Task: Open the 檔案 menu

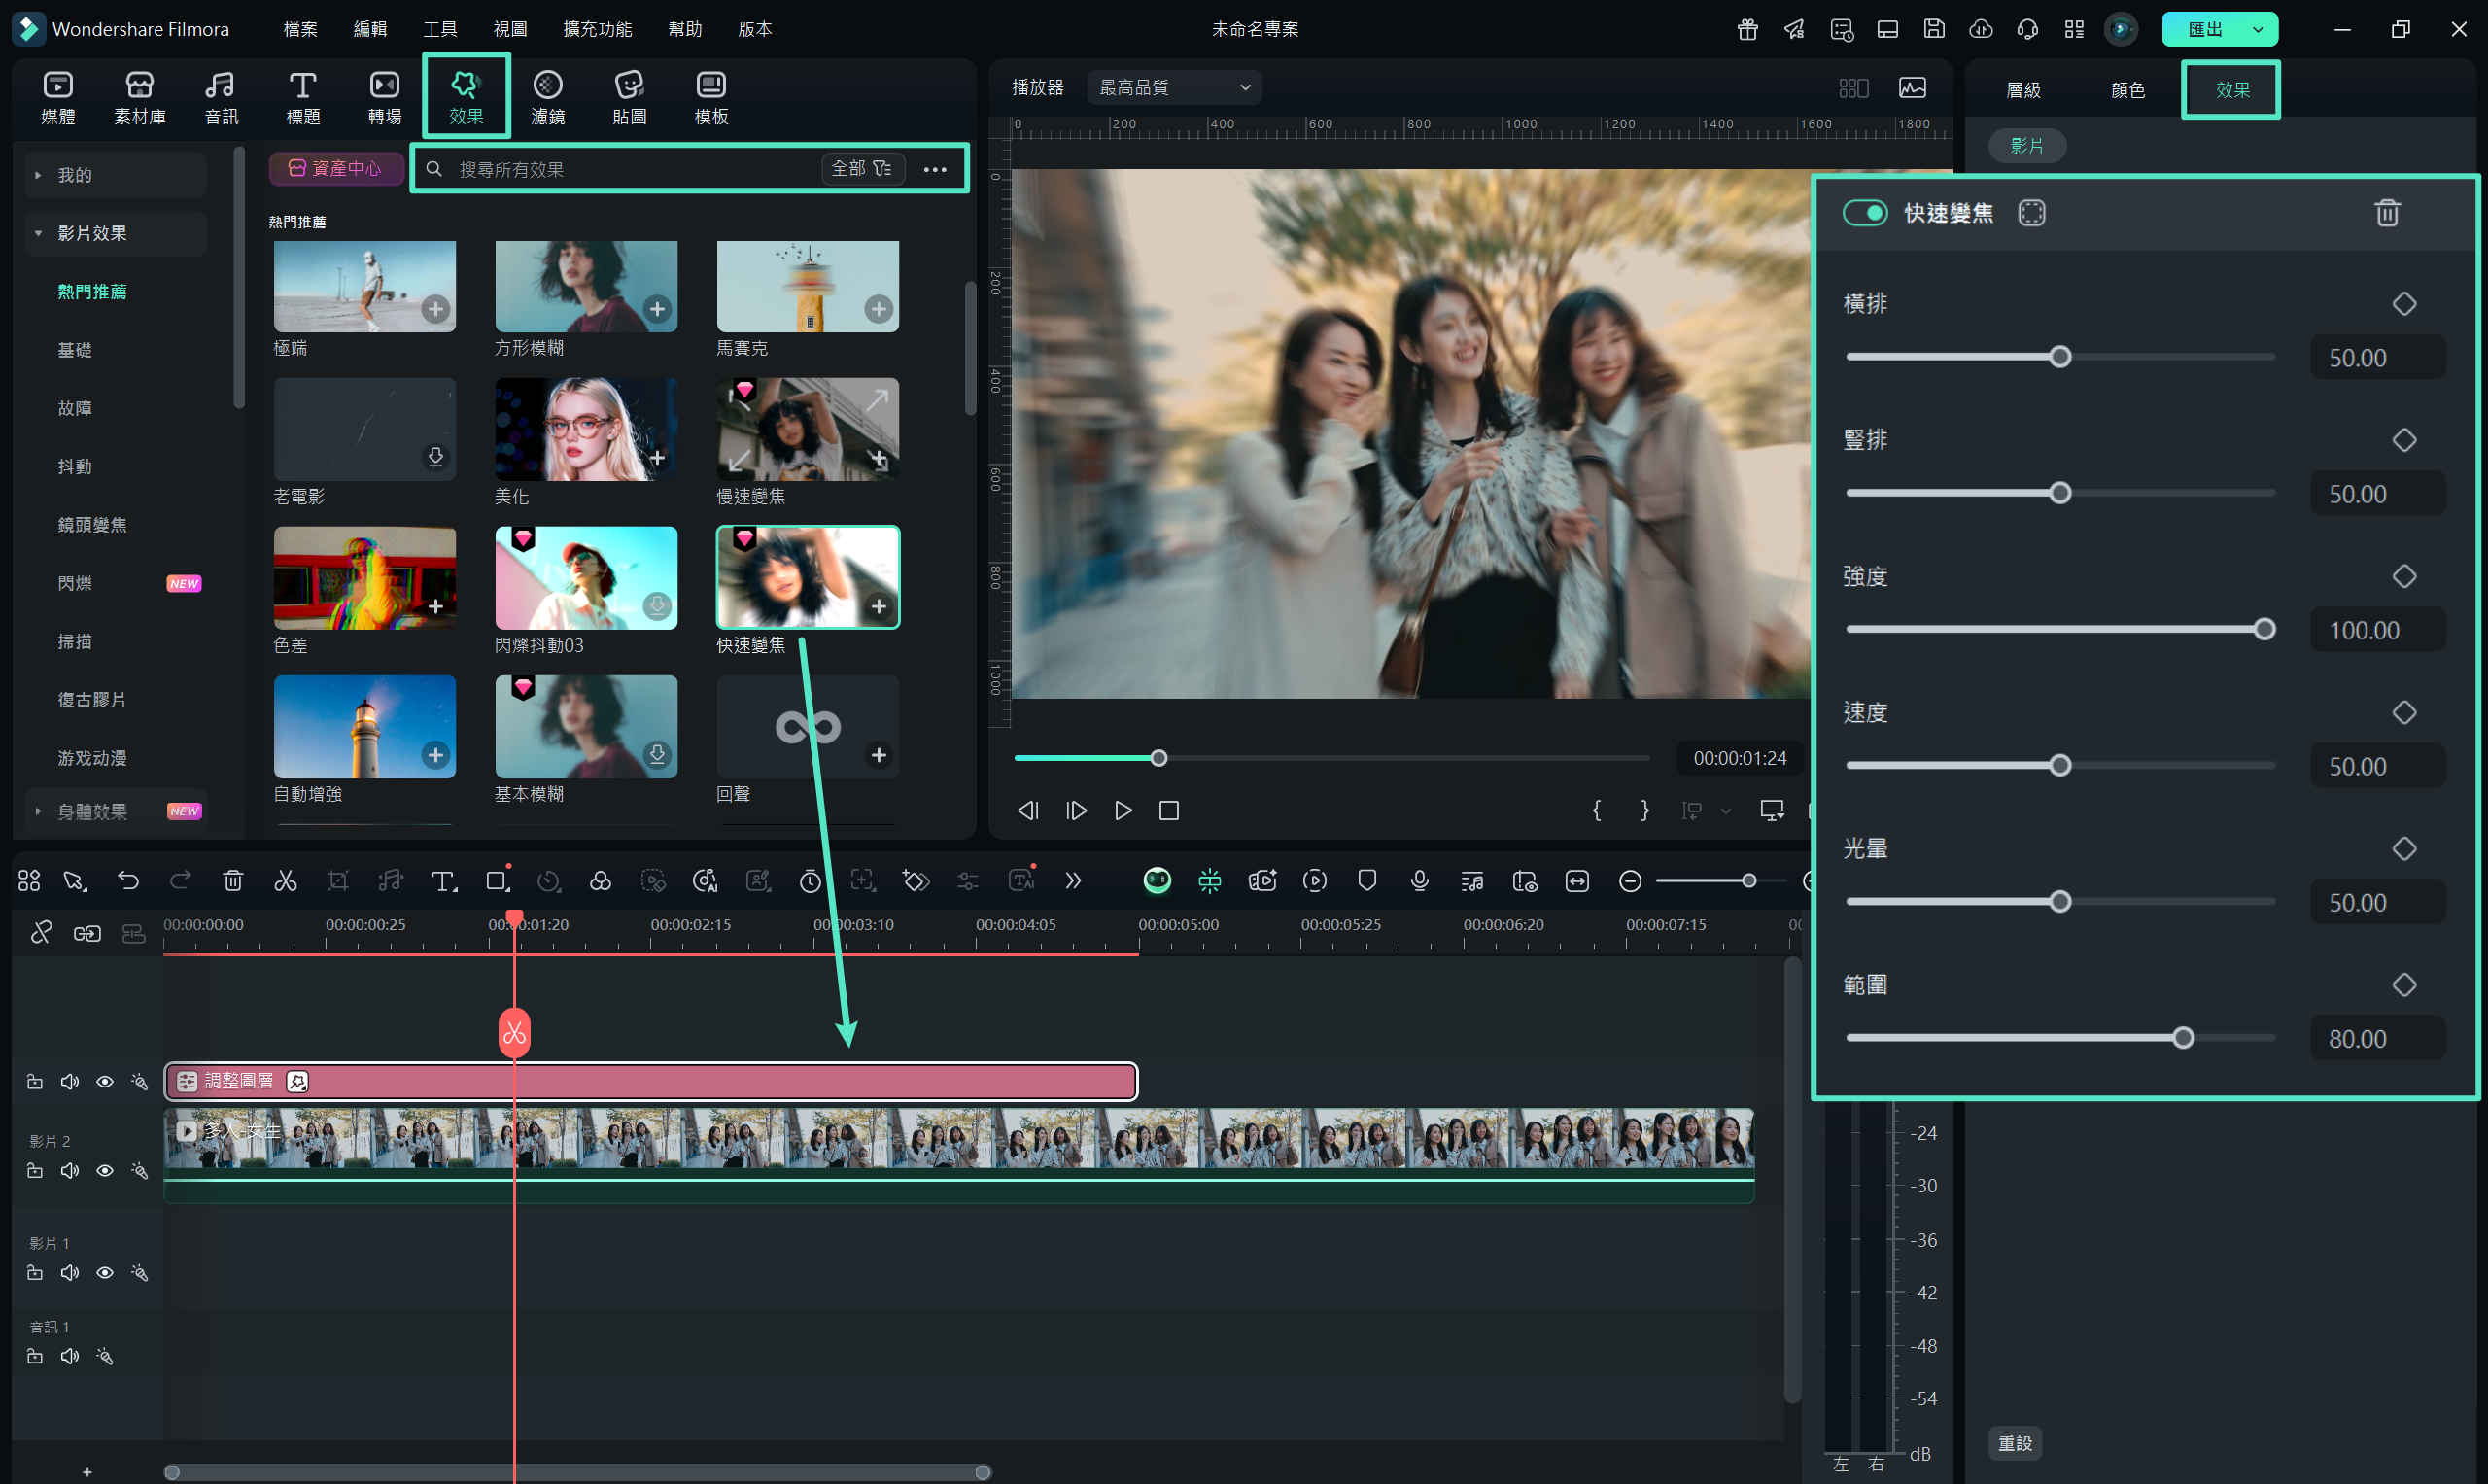Action: pos(300,29)
